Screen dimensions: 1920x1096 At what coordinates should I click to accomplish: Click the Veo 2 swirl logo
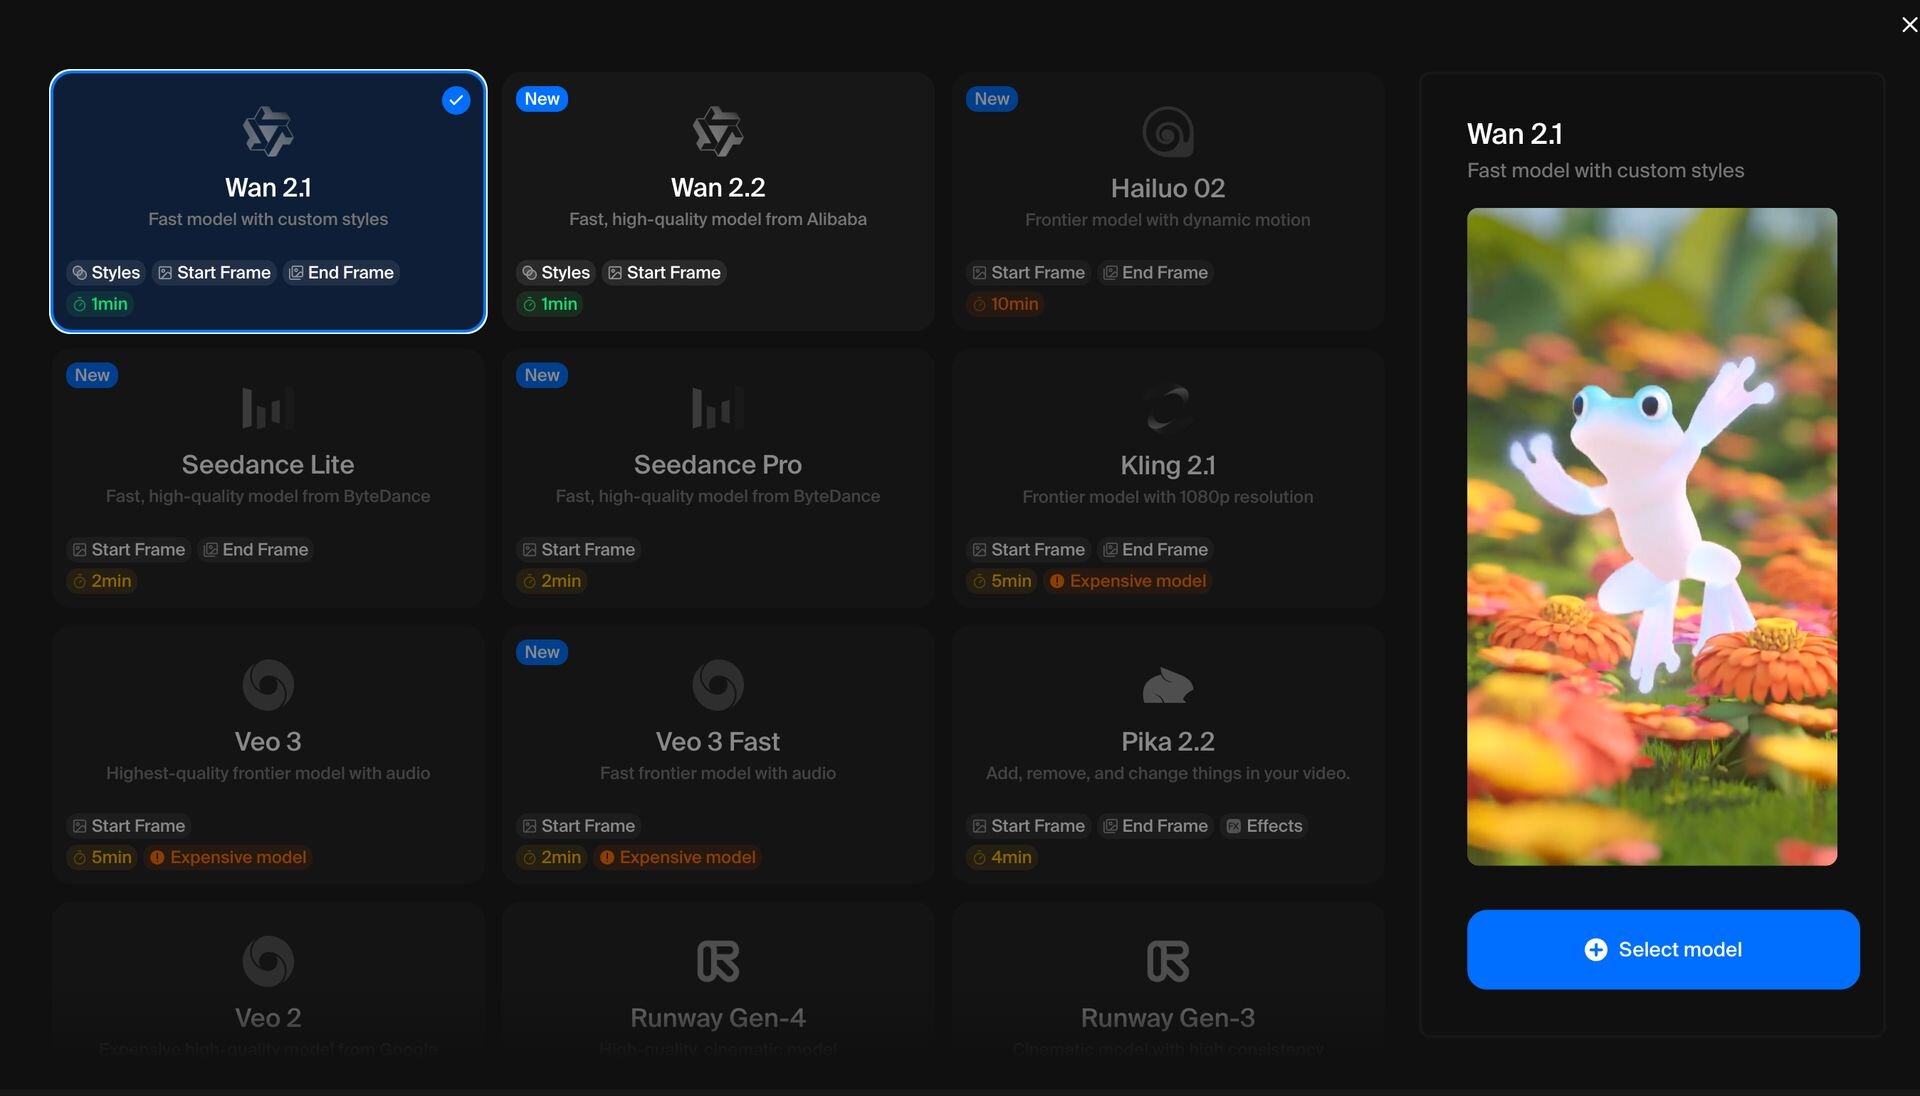click(268, 961)
